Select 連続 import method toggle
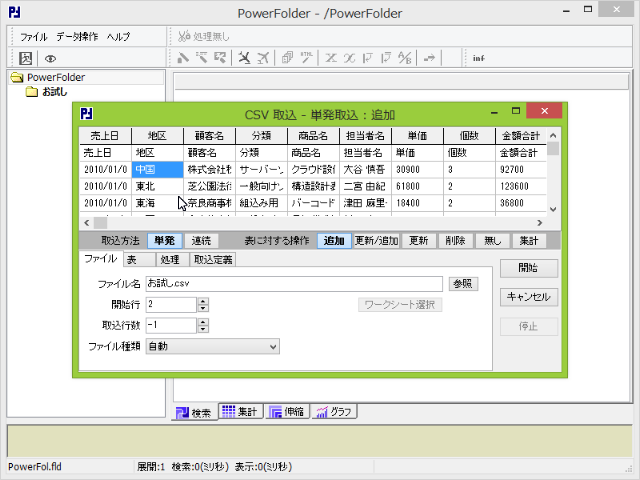 point(201,241)
